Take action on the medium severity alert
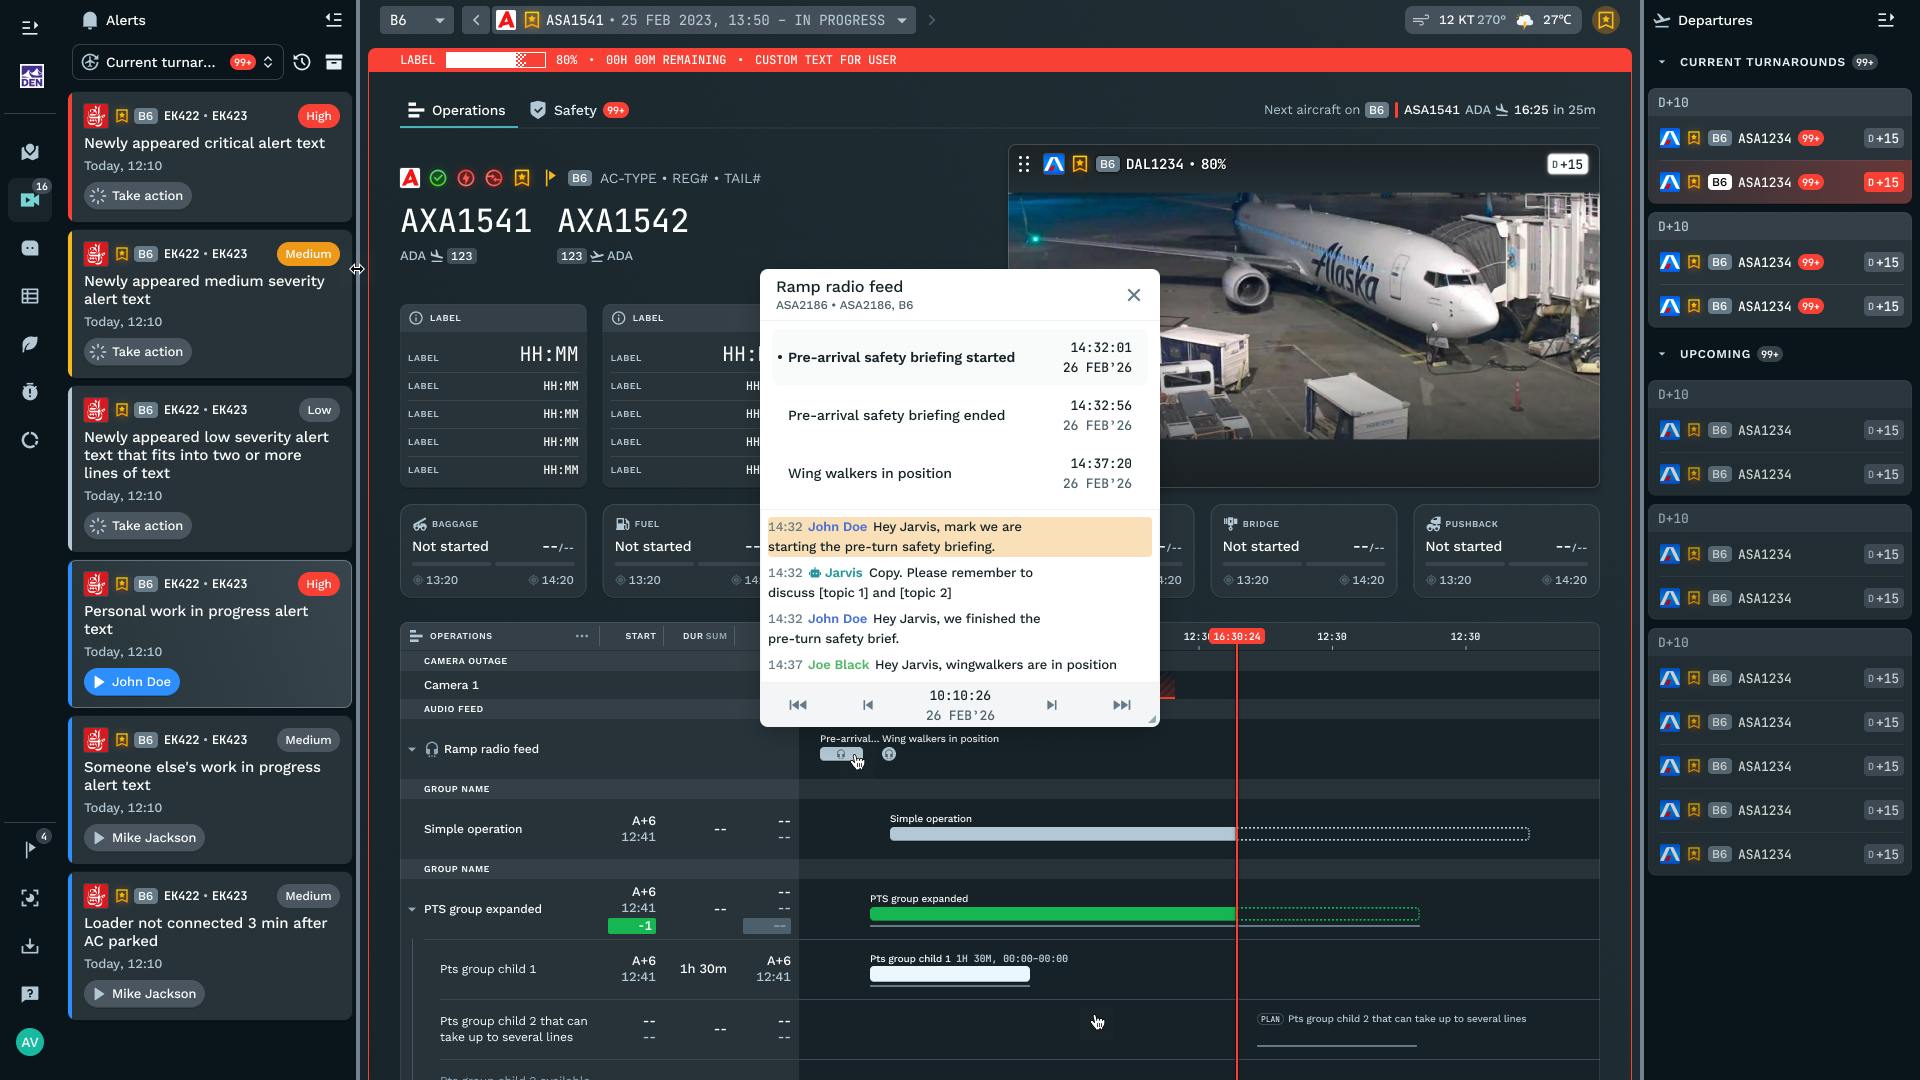Viewport: 1920px width, 1080px height. pyautogui.click(x=138, y=352)
